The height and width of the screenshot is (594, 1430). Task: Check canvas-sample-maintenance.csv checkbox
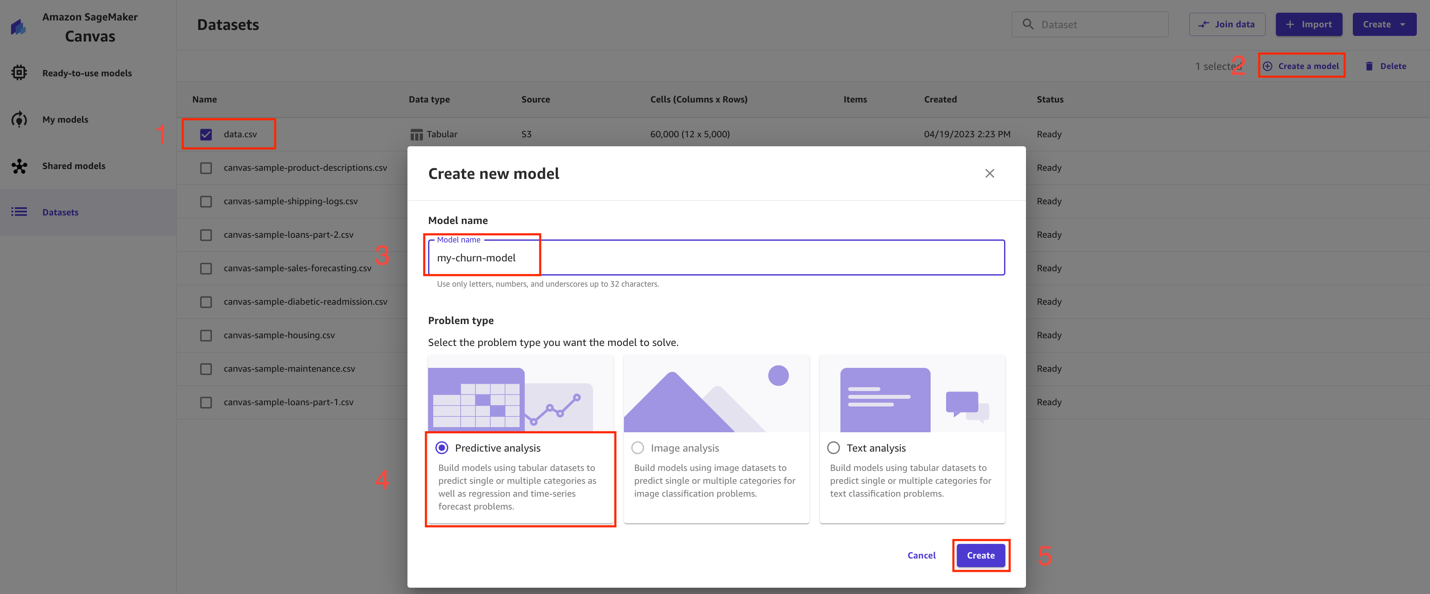coord(206,369)
